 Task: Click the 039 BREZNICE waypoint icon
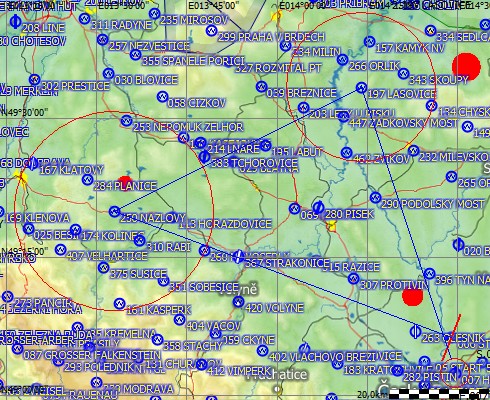pyautogui.click(x=261, y=87)
